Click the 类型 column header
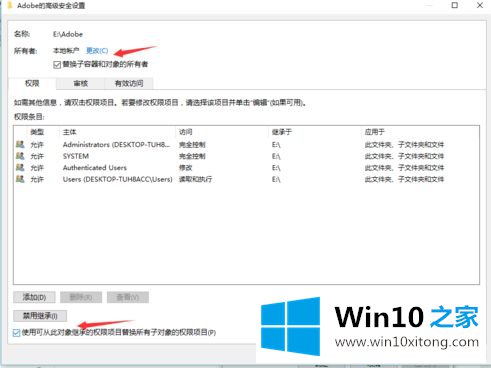Viewport: 491px width, 368px height. click(37, 132)
